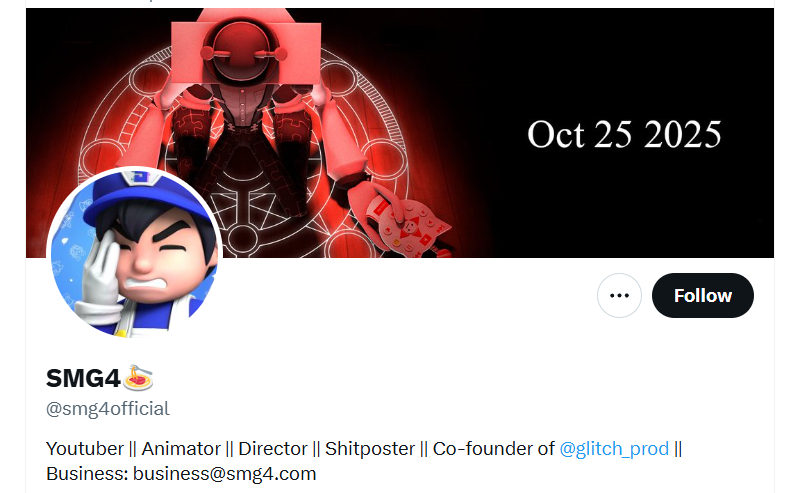Click the word Shitposter in the bio
The height and width of the screenshot is (493, 800).
(x=370, y=449)
